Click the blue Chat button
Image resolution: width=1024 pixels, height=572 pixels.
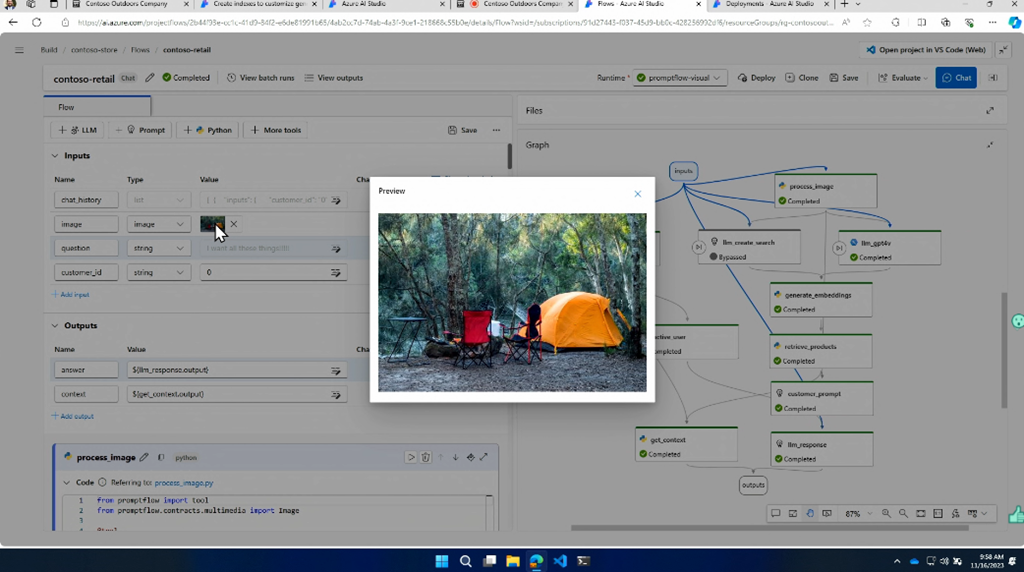point(955,78)
